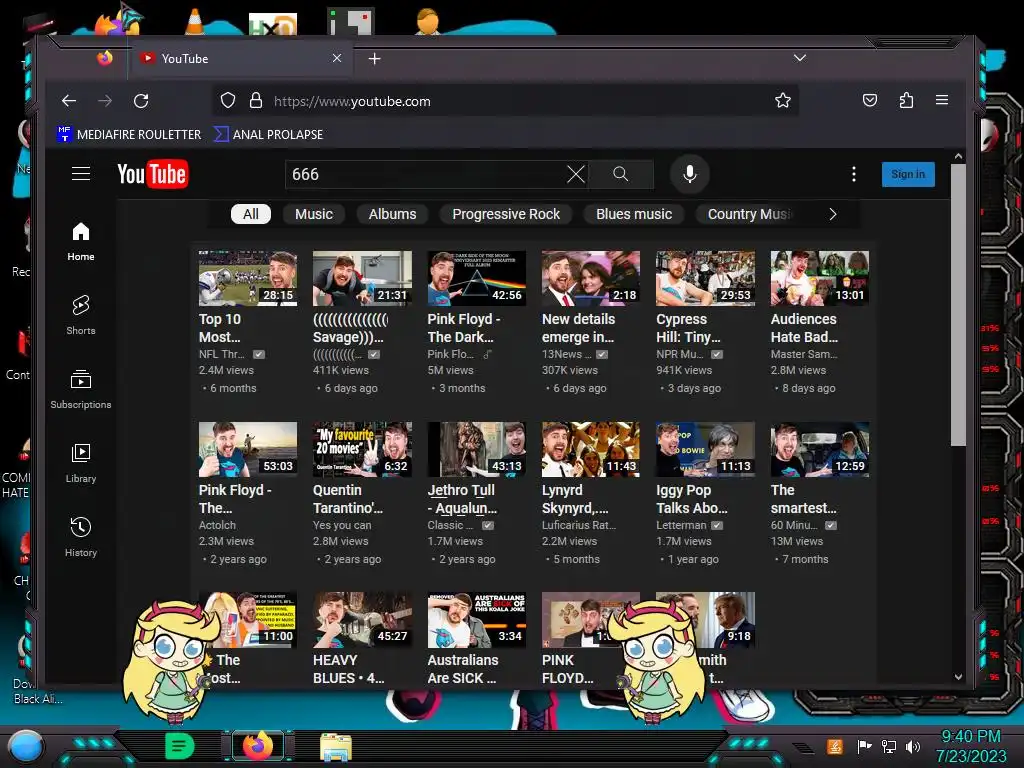This screenshot has height=768, width=1024.
Task: Open Jethro Tull Aqualung video title
Action: [462, 499]
